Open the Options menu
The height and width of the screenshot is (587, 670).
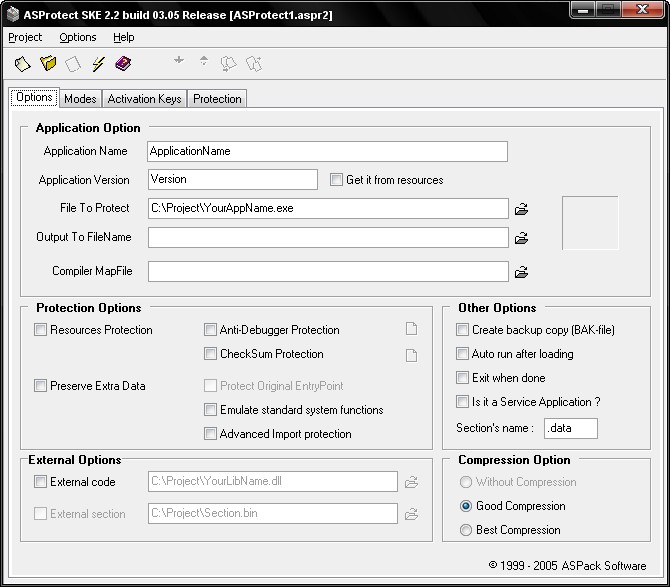[78, 38]
